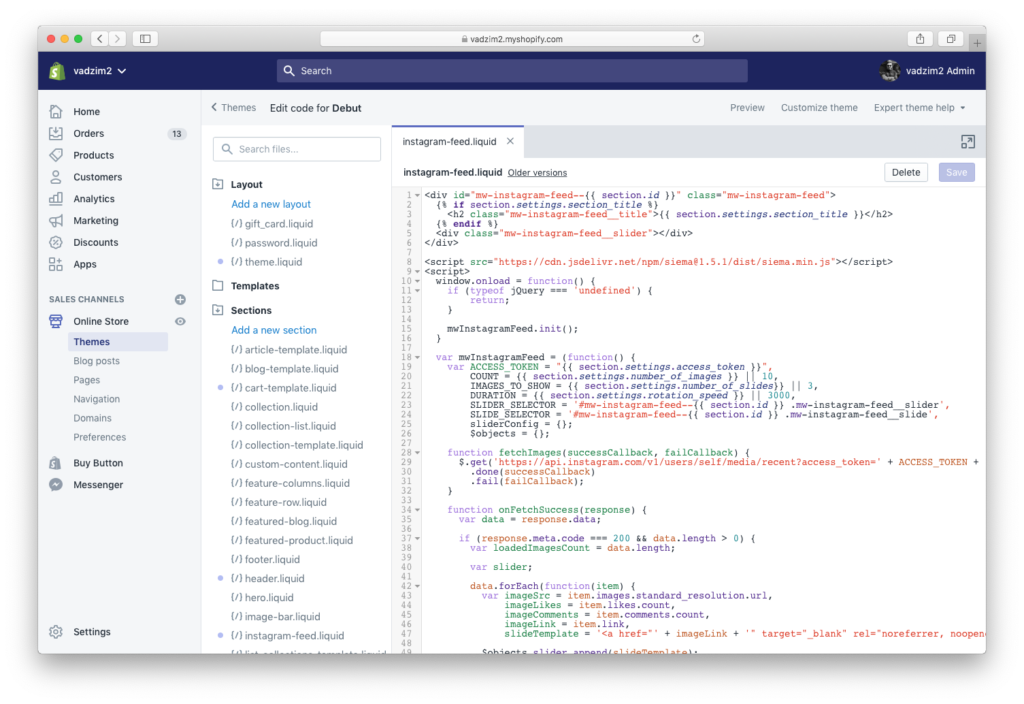Open the Customers person icon
The image size is (1024, 704).
pyautogui.click(x=56, y=177)
